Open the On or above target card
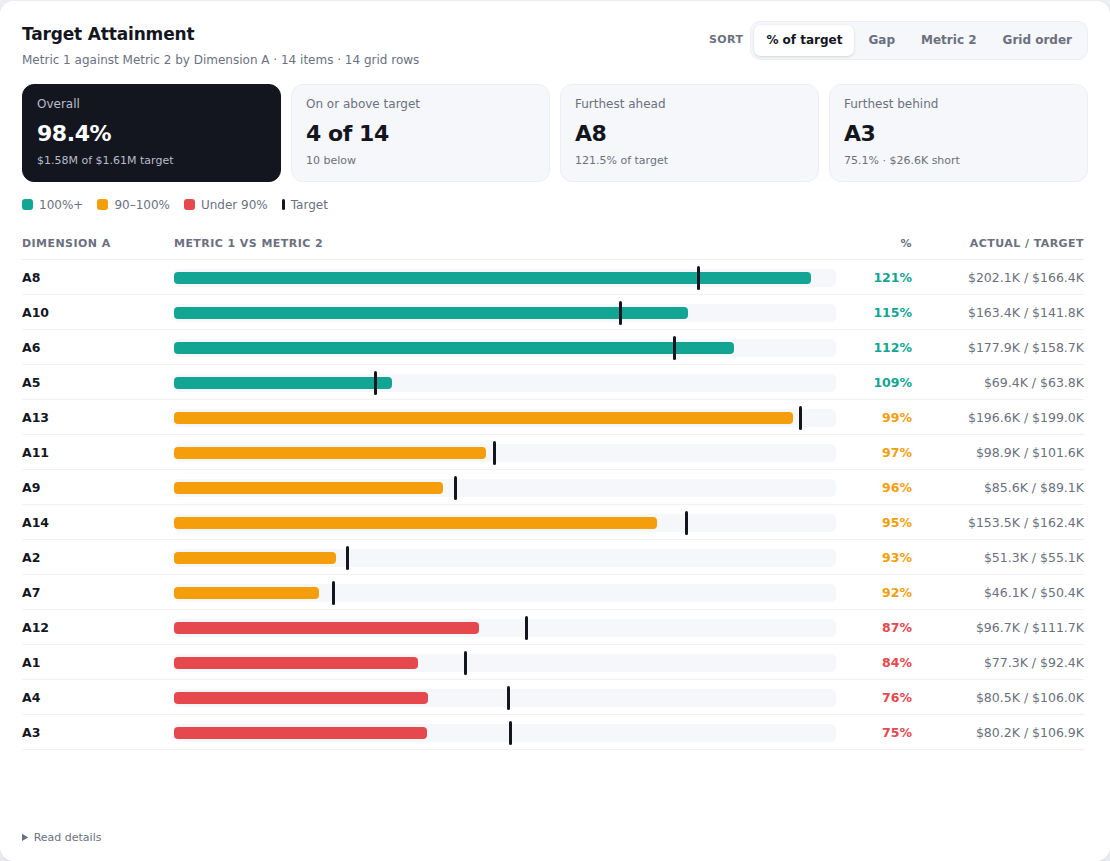 (420, 133)
